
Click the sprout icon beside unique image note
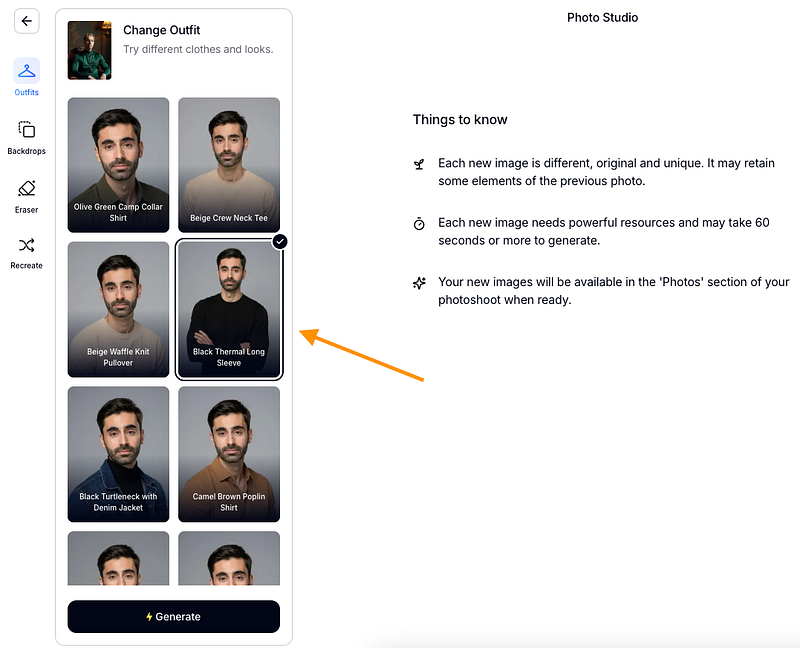pyautogui.click(x=419, y=164)
